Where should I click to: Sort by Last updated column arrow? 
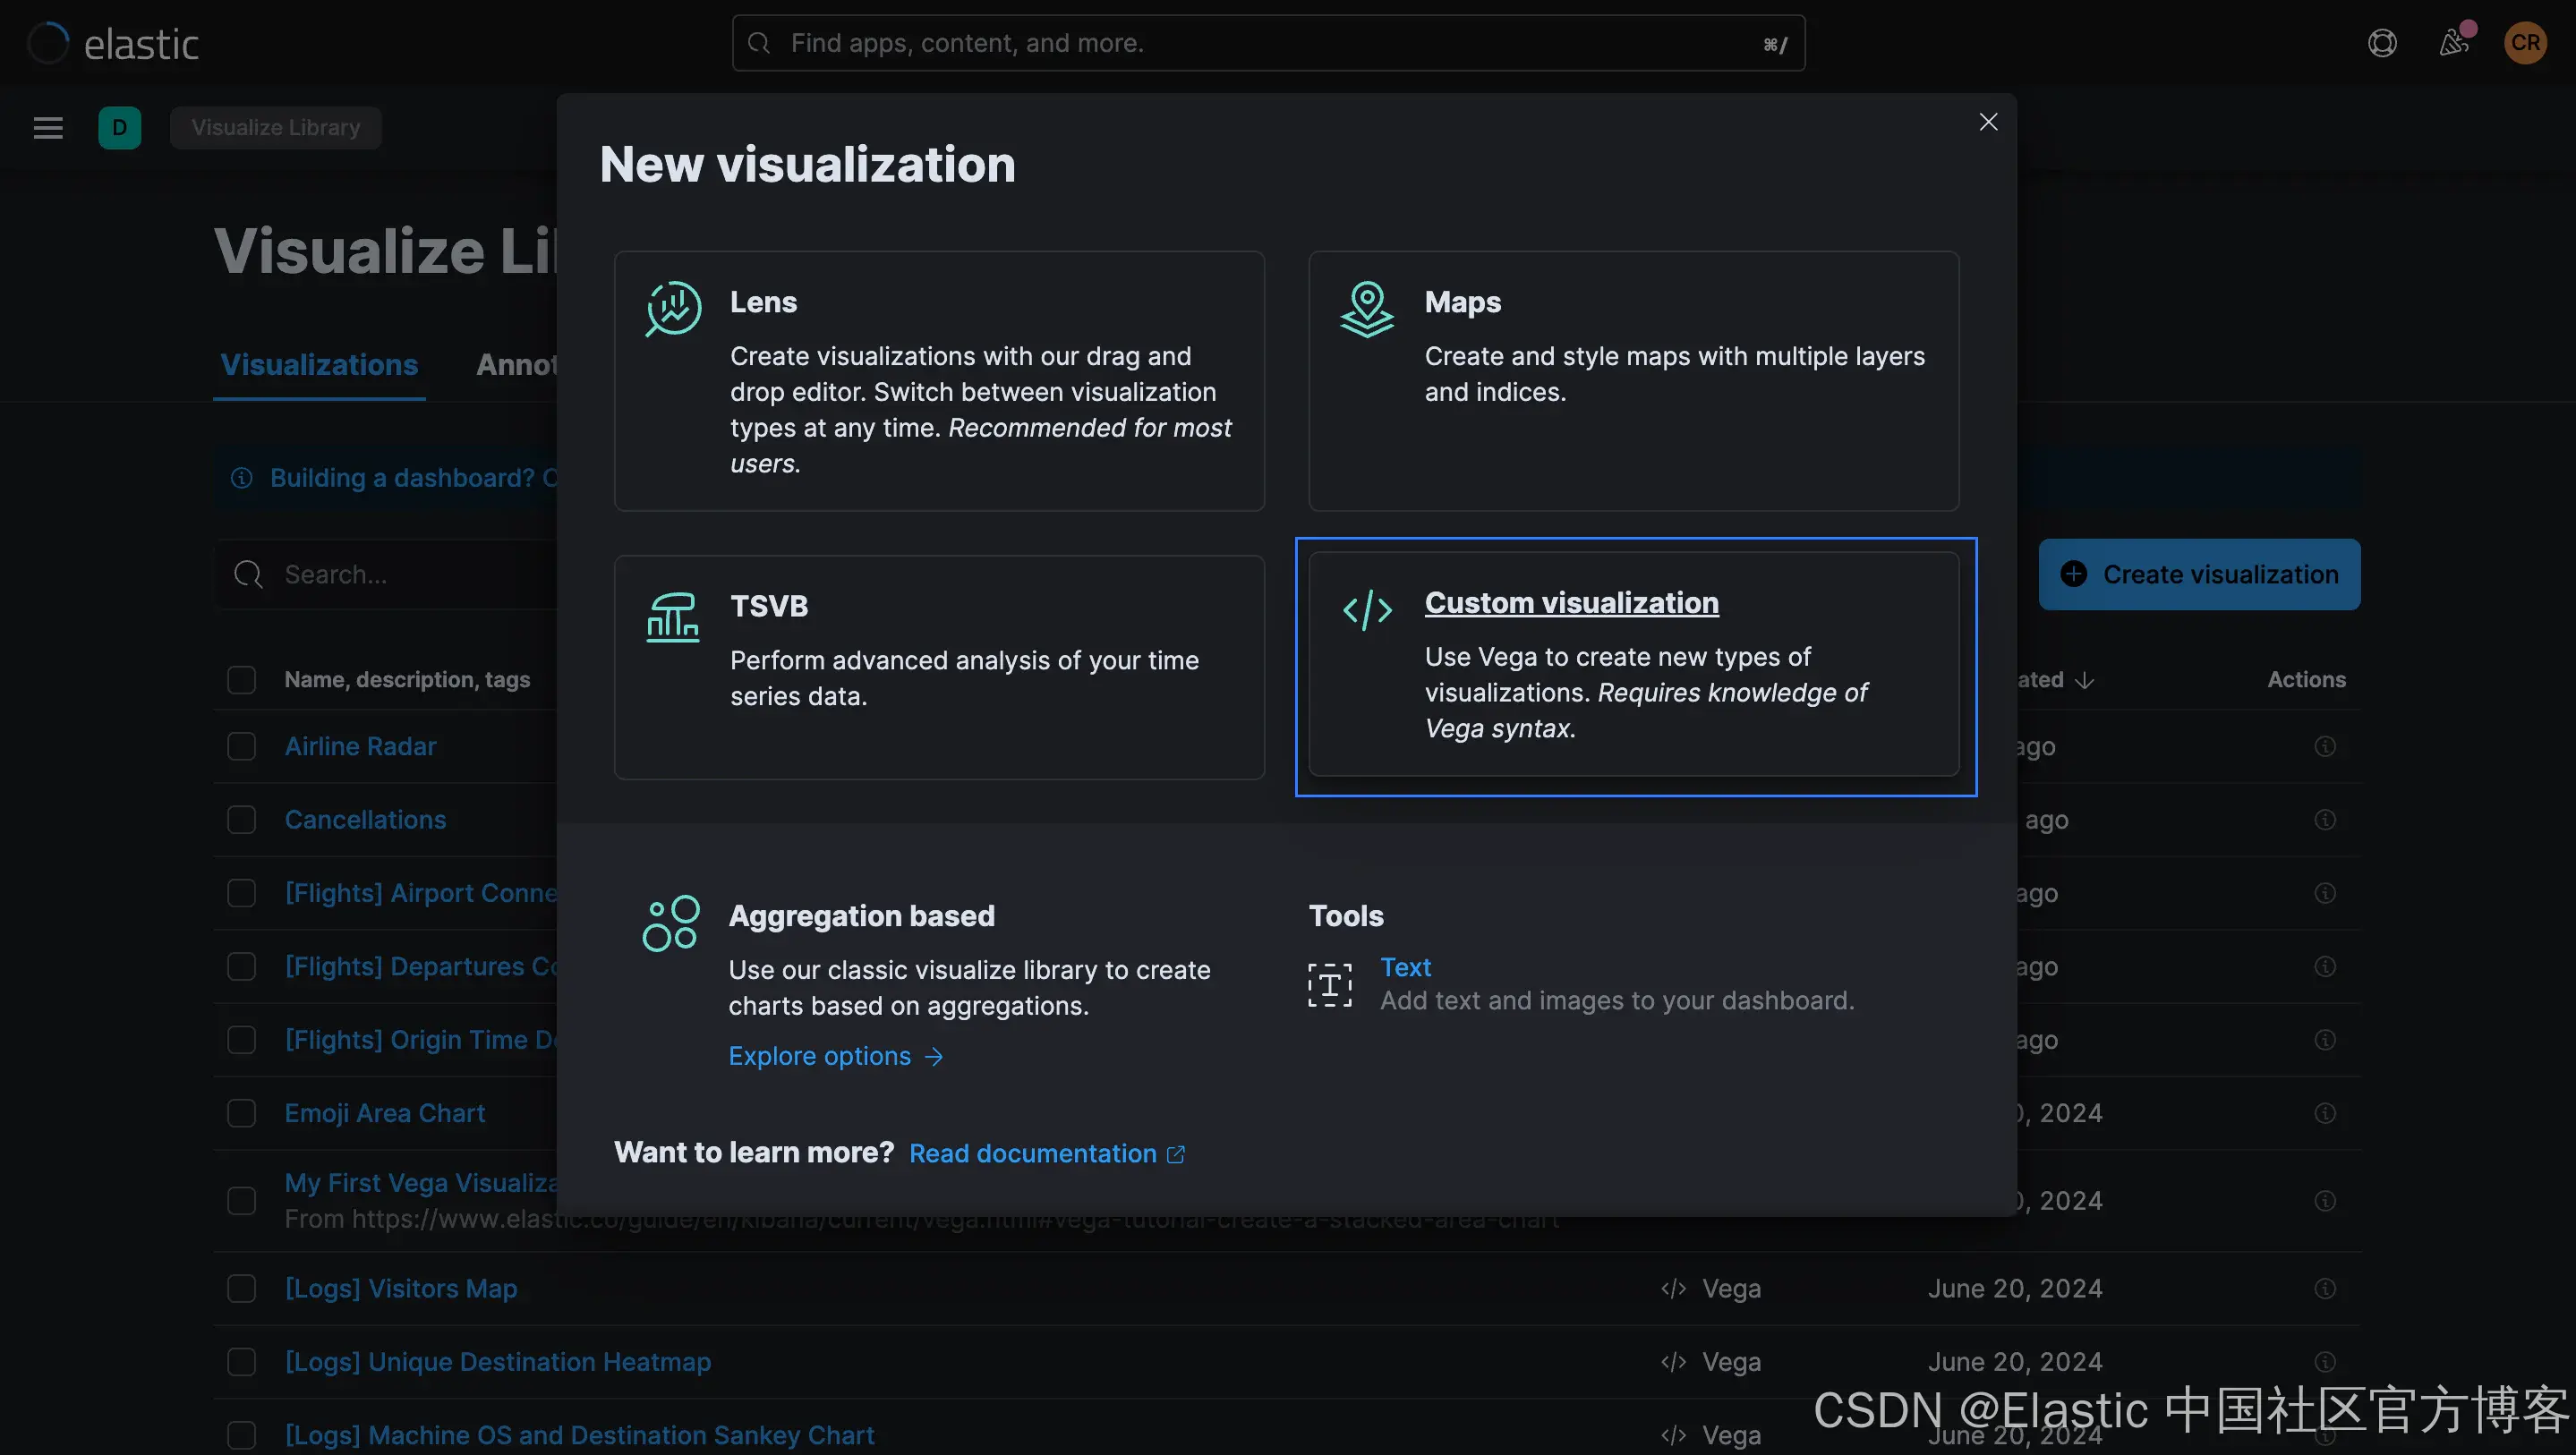[x=2084, y=680]
